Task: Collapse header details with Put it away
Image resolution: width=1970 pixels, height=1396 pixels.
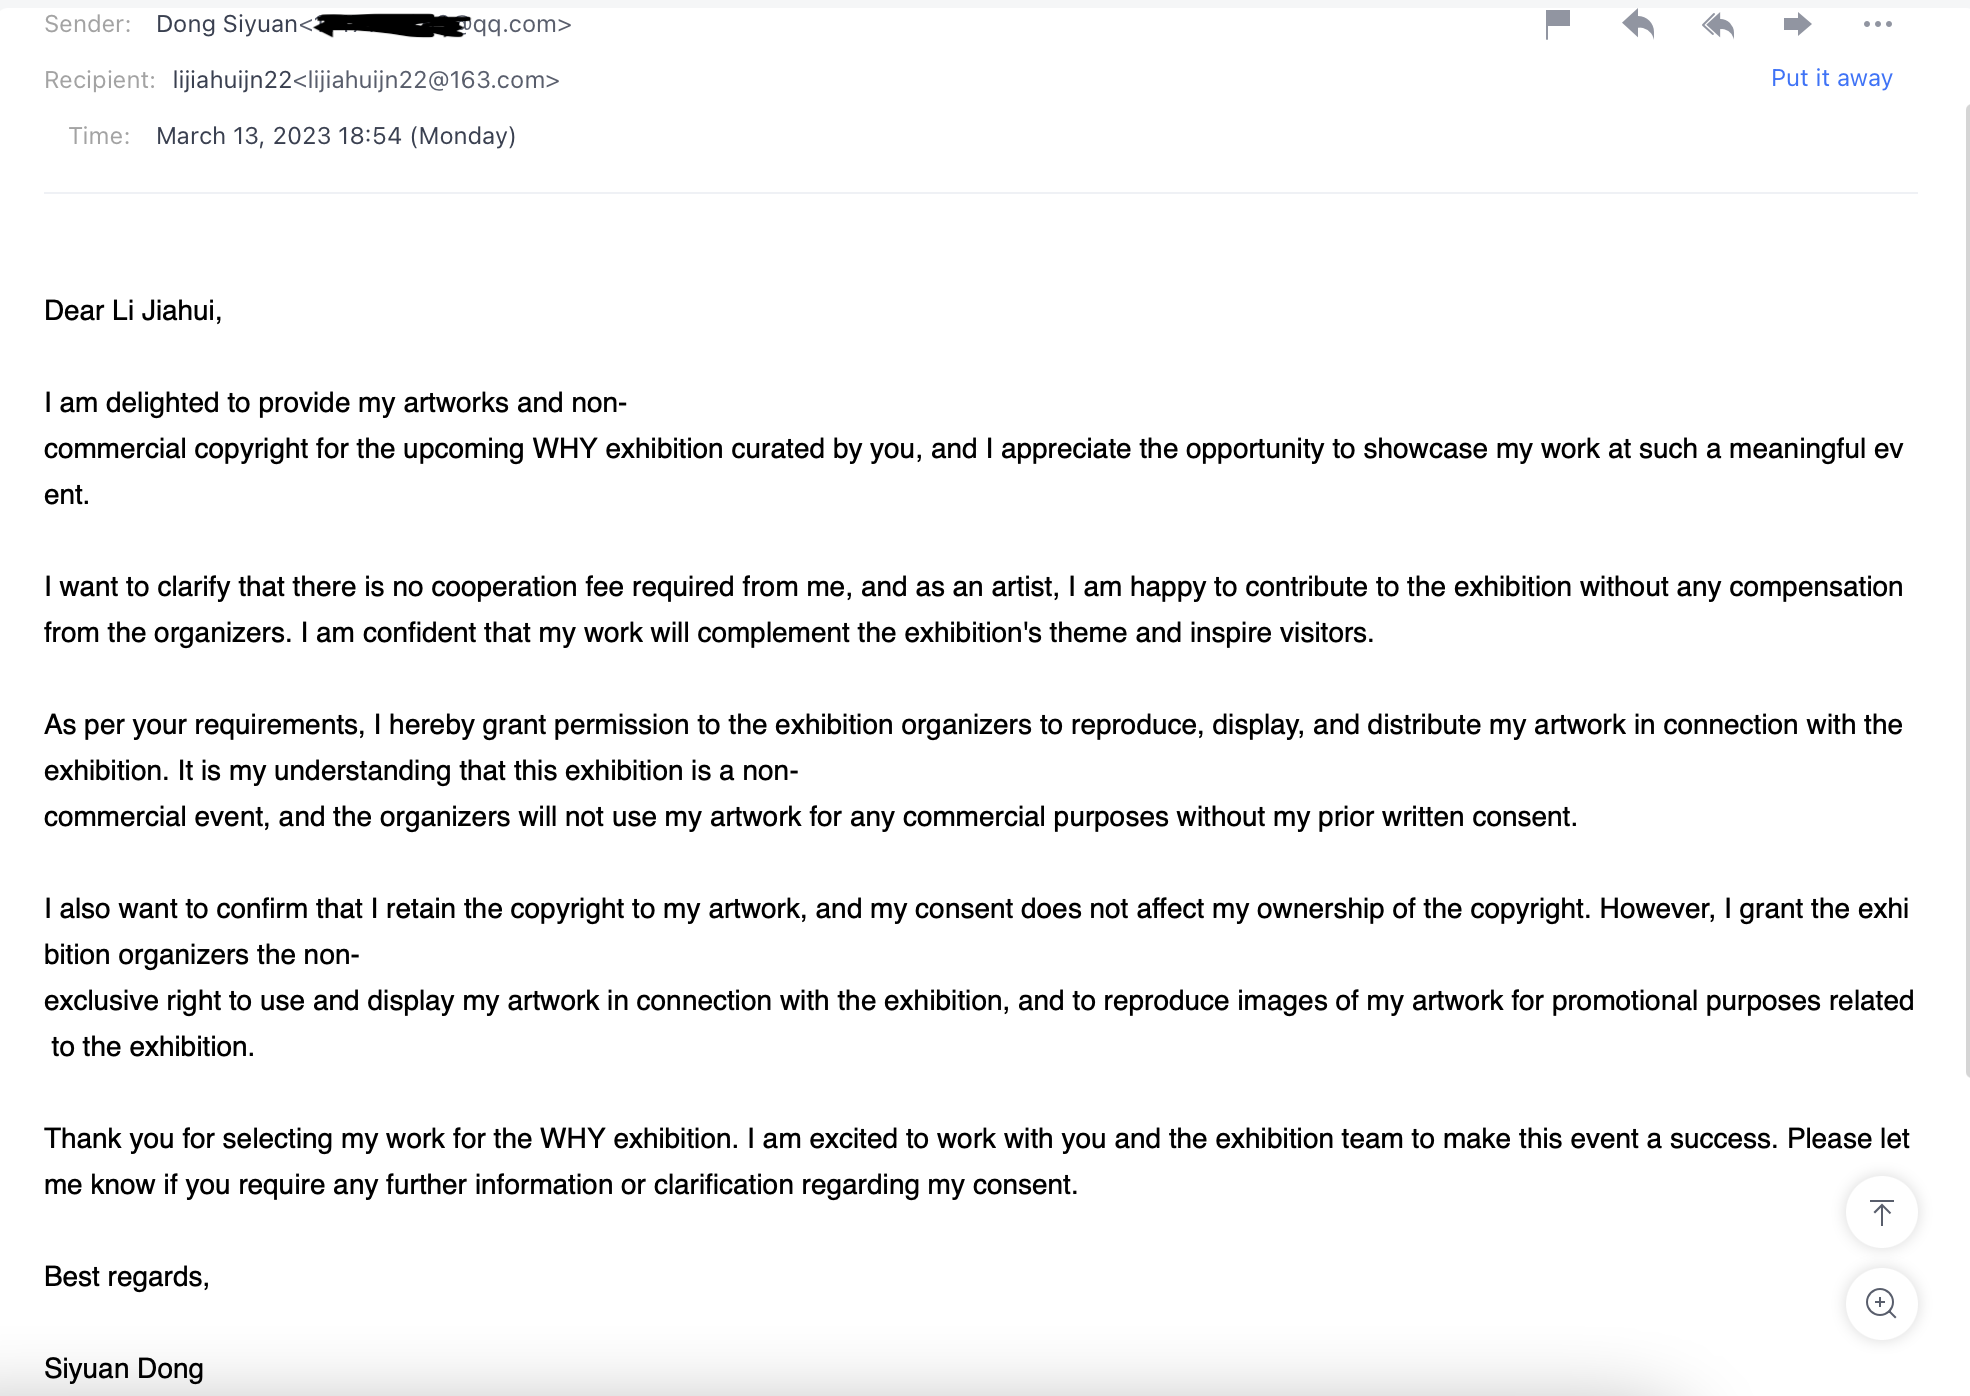Action: coord(1831,78)
